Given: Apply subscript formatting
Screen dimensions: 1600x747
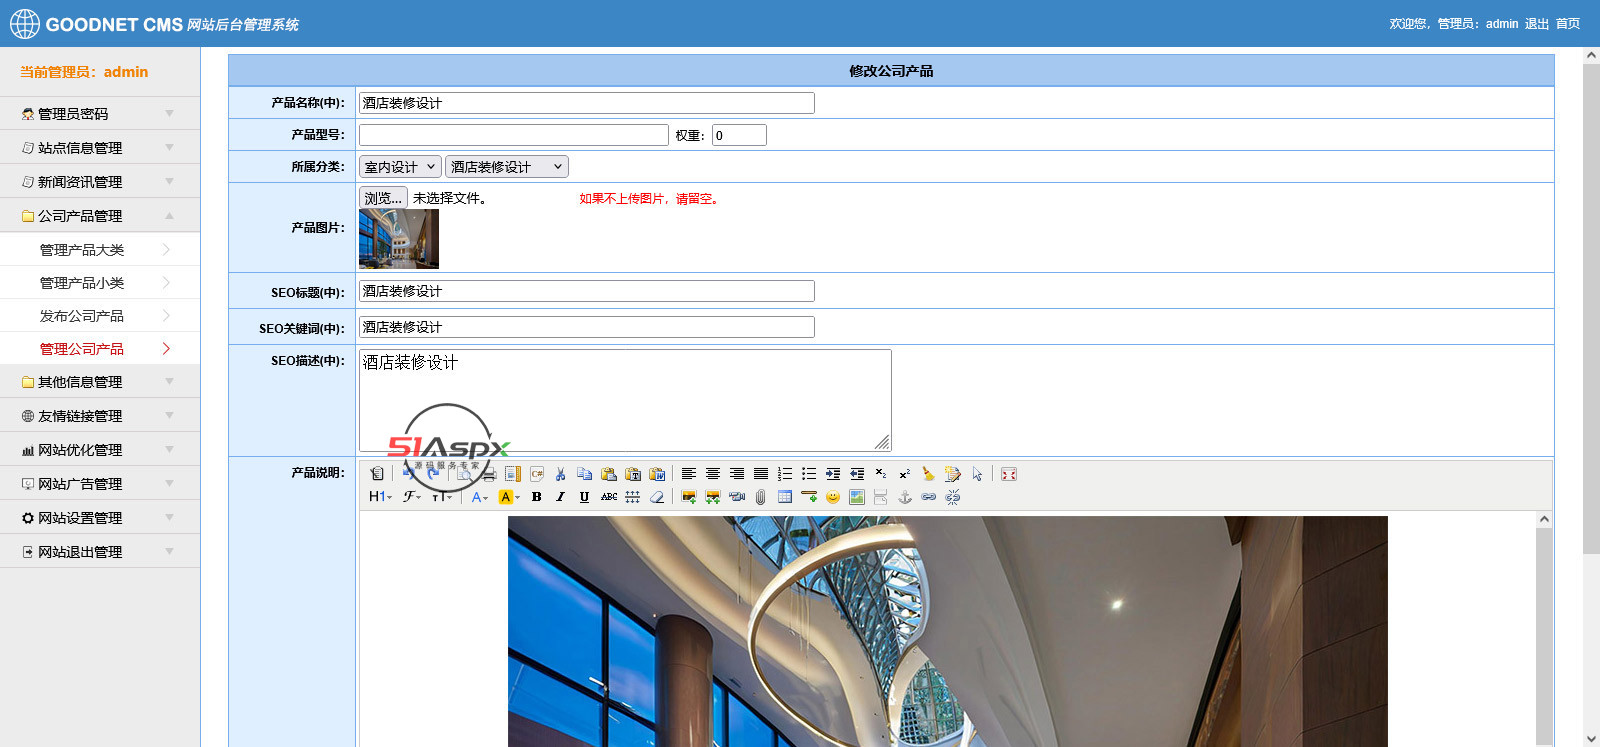Looking at the screenshot, I should [x=881, y=474].
